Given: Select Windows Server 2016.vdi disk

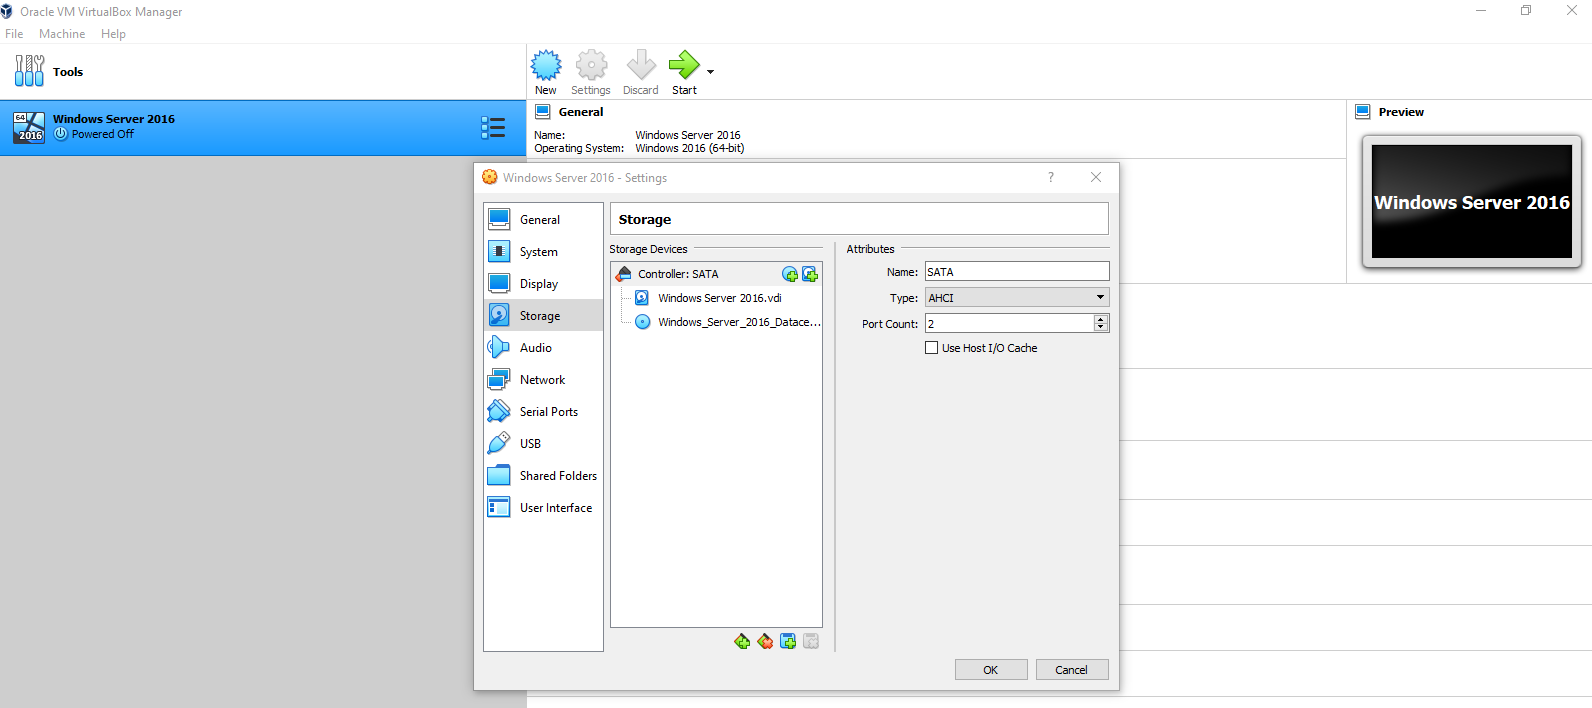Looking at the screenshot, I should click(x=719, y=298).
